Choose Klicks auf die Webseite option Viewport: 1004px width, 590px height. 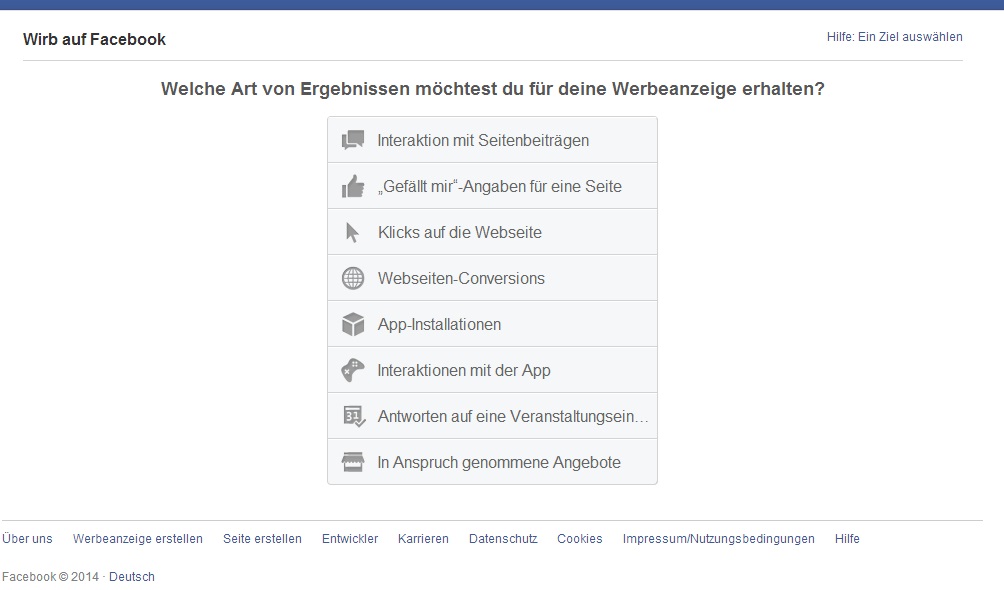point(460,232)
